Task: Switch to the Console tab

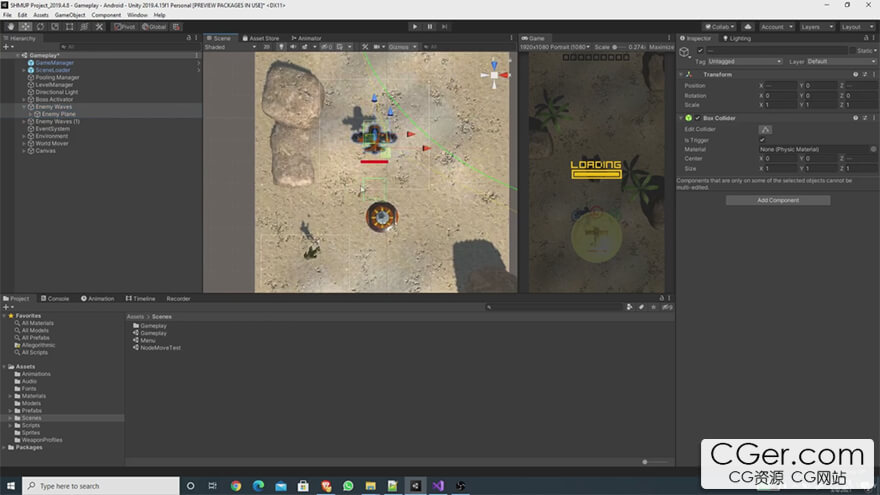Action: (55, 299)
